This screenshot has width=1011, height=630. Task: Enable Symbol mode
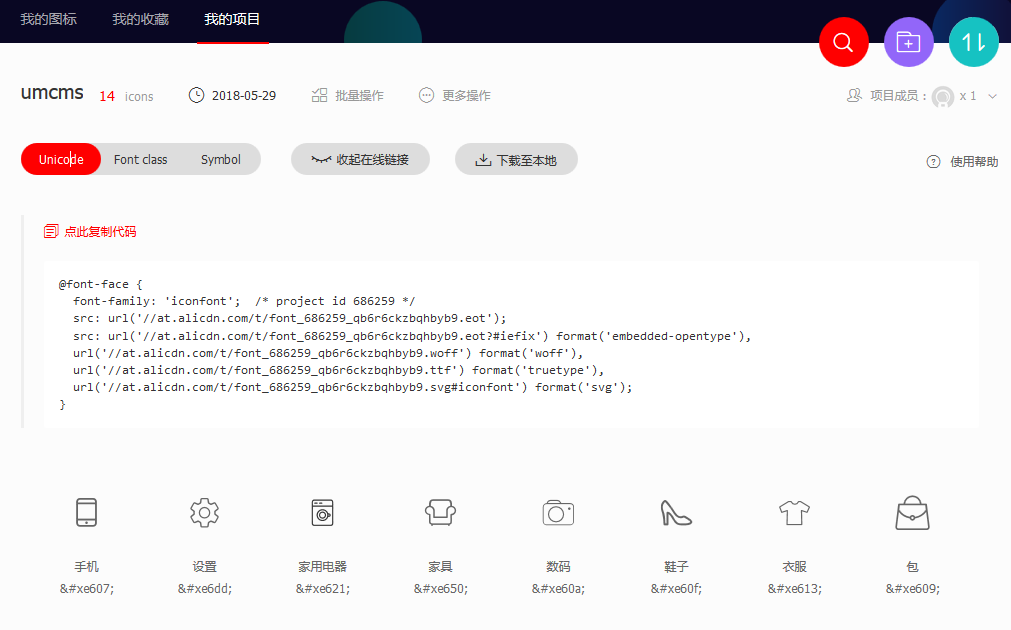[x=220, y=158]
